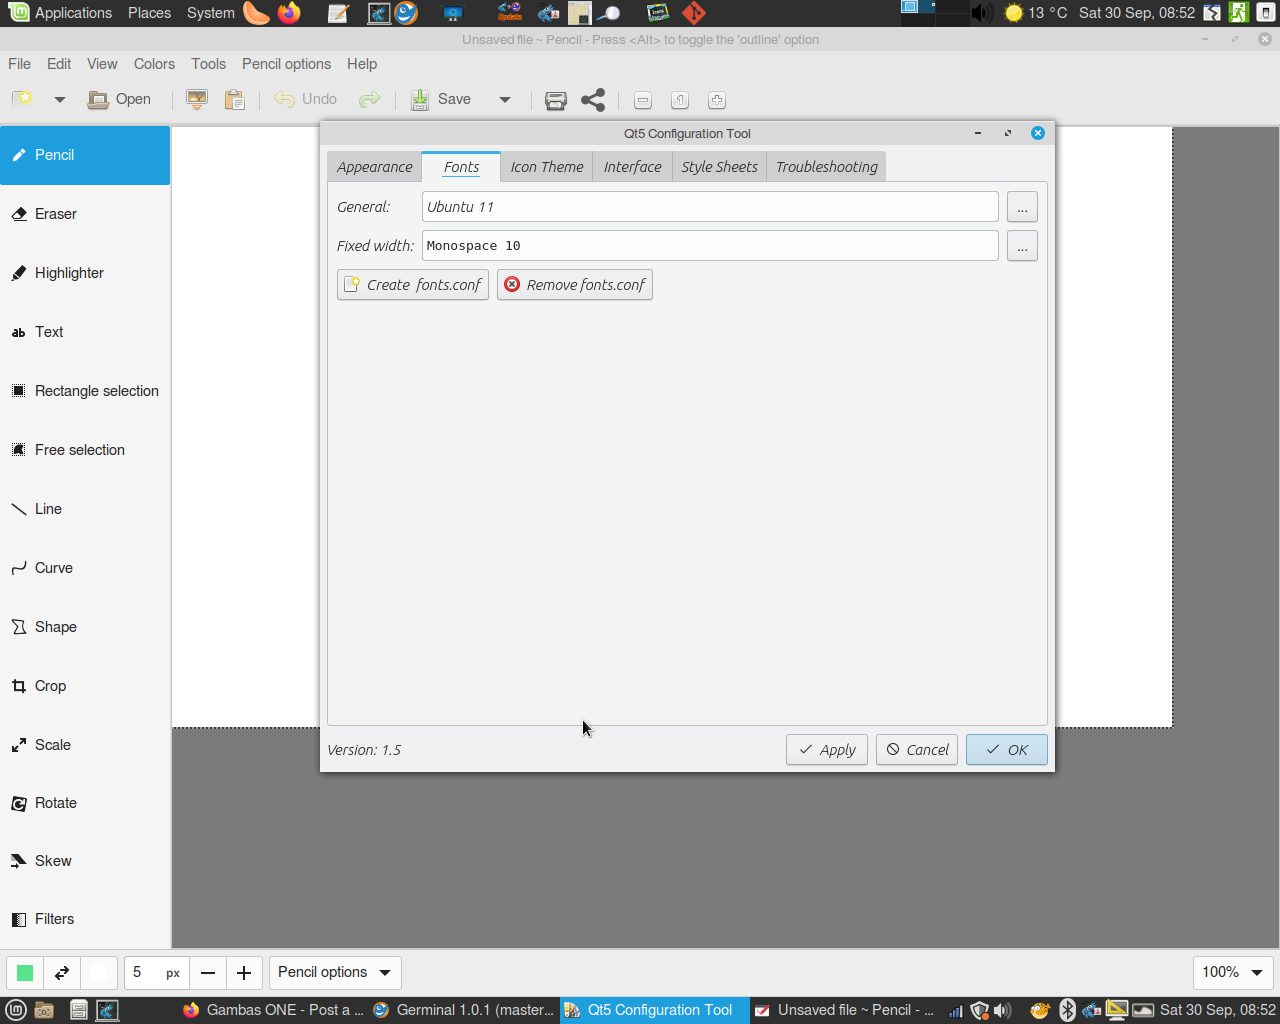Click the General font field
The width and height of the screenshot is (1280, 1024).
pyautogui.click(x=709, y=207)
